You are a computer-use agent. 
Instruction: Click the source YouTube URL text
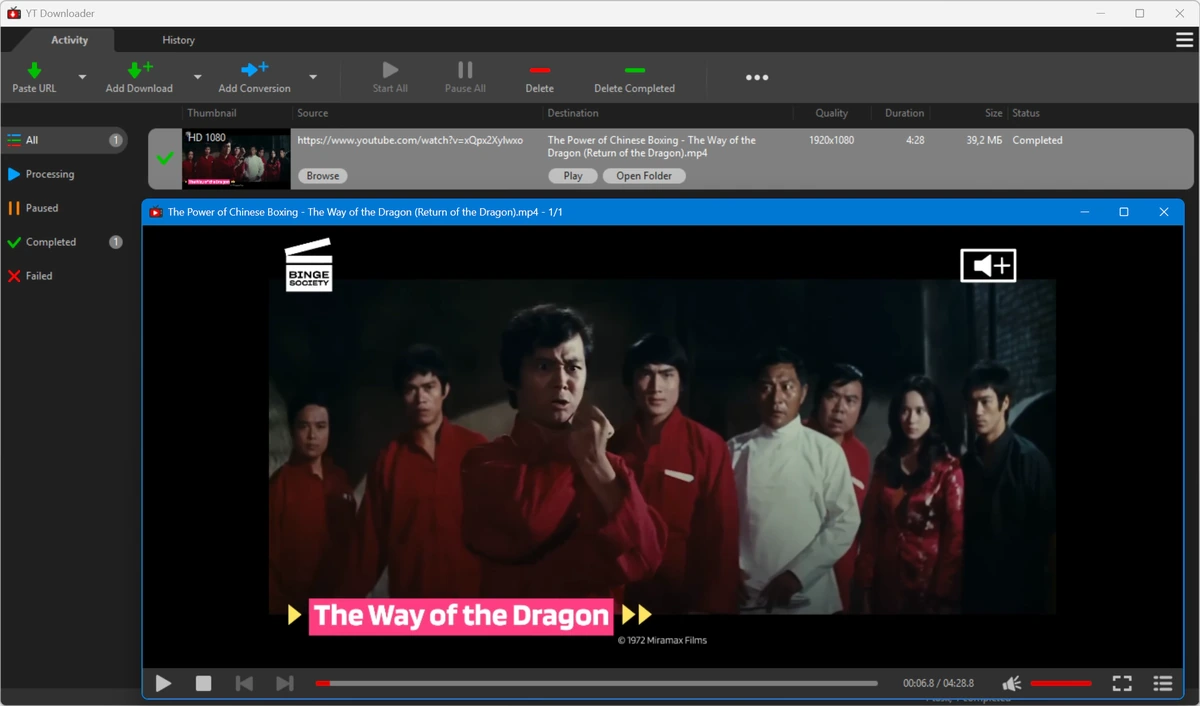click(410, 140)
